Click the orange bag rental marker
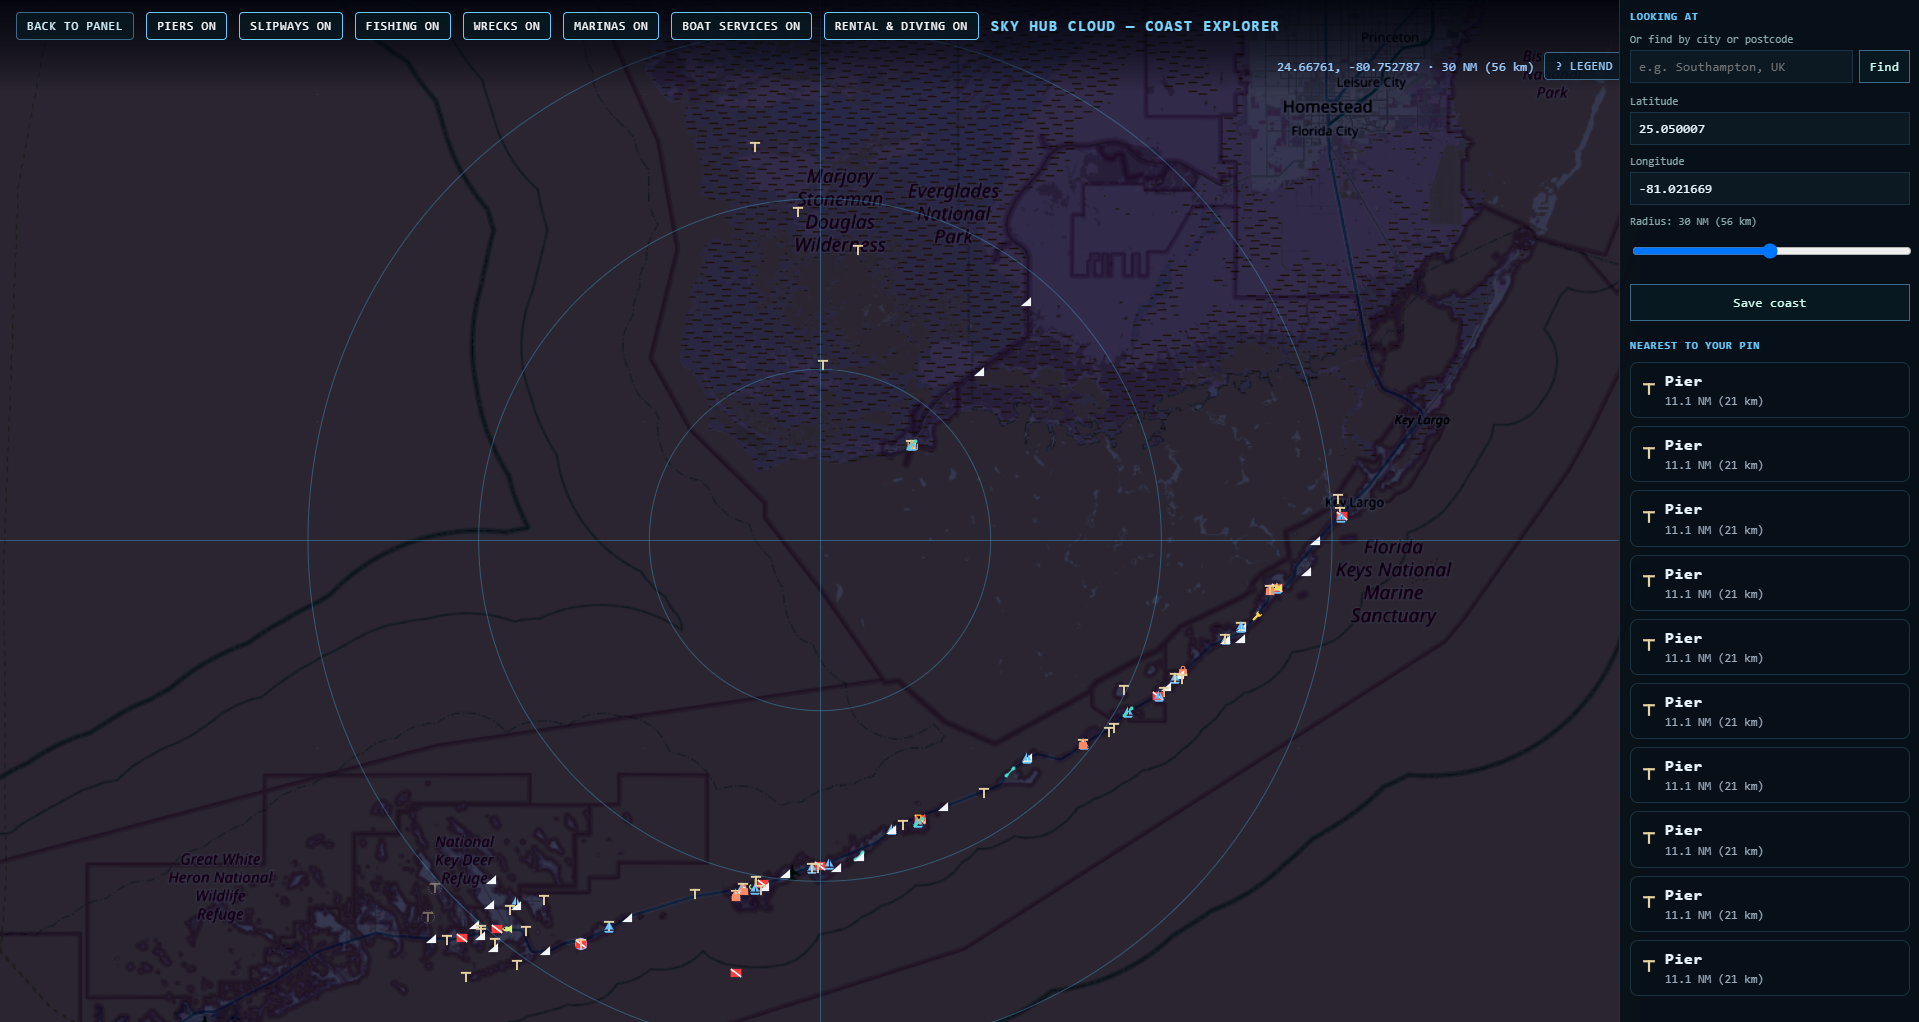Image resolution: width=1919 pixels, height=1022 pixels. pos(1083,744)
